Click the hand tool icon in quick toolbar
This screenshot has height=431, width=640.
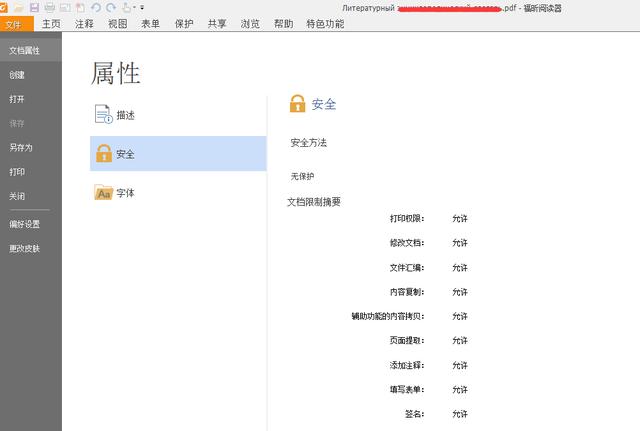click(127, 7)
